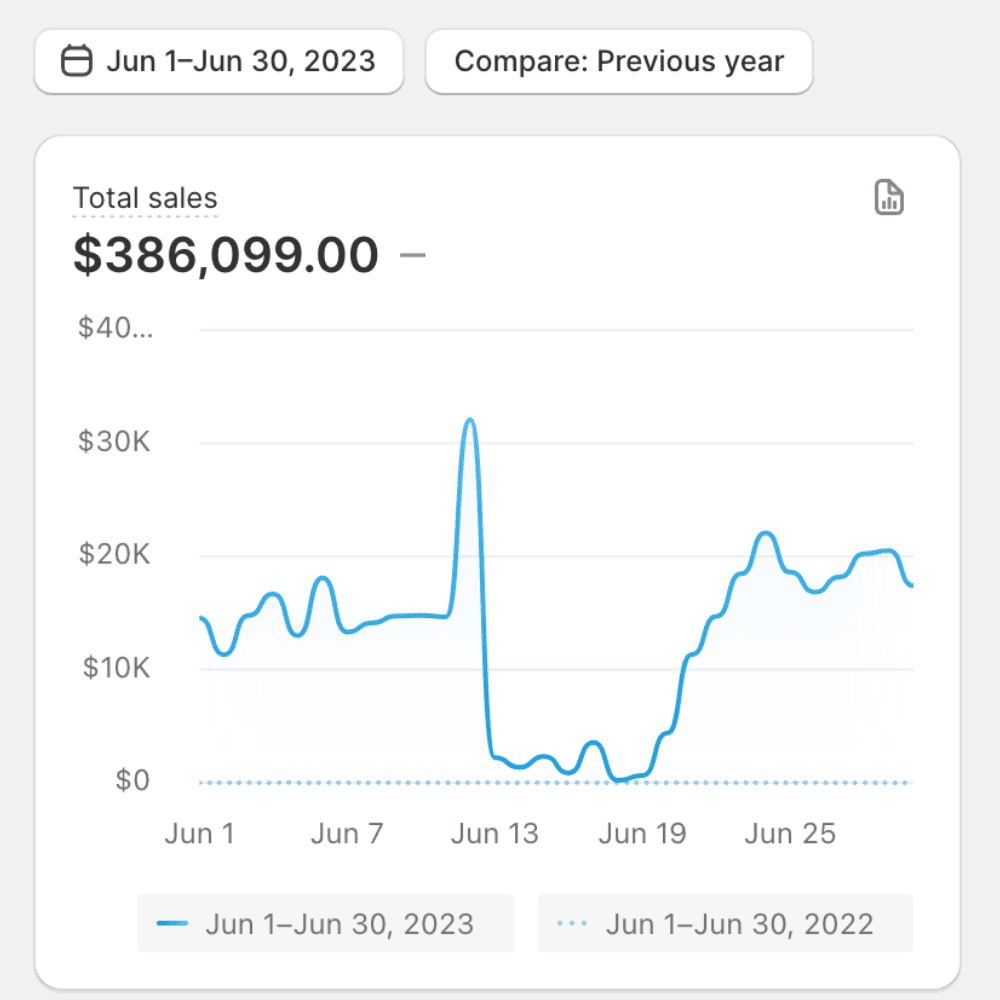This screenshot has height=1000, width=1000.
Task: Click the Total sales heading link
Action: coord(145,198)
